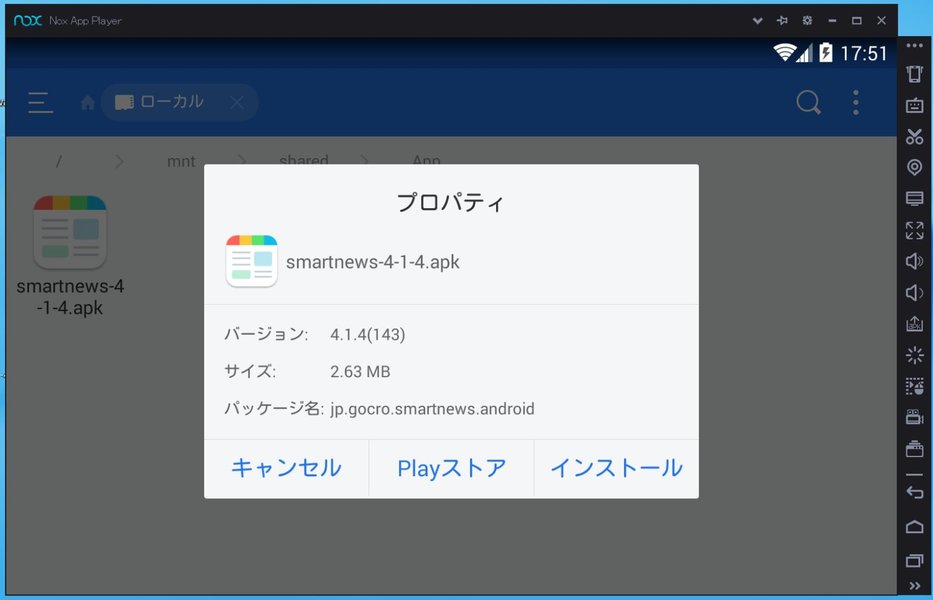The height and width of the screenshot is (600, 933).
Task: Tap the Android back arrow in sidebar
Action: (915, 492)
